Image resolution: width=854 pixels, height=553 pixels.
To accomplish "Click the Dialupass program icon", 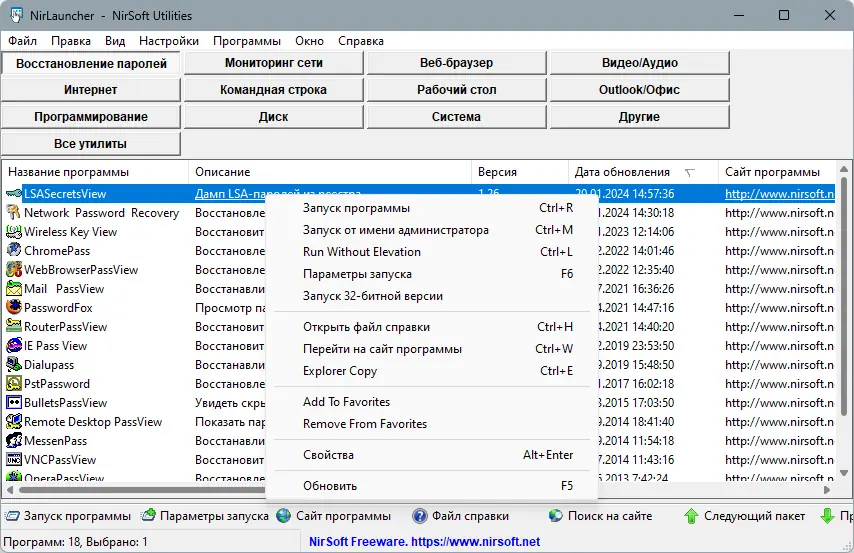I will click(14, 364).
